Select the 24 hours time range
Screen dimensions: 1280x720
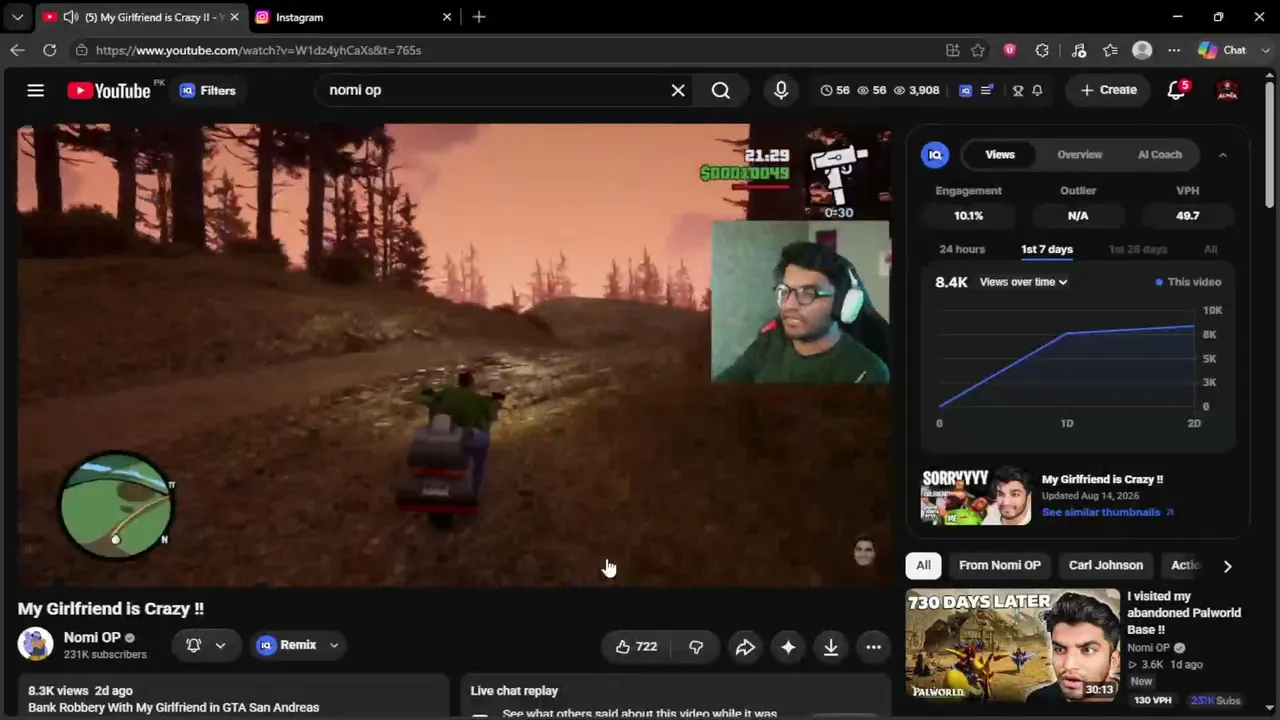coord(962,249)
